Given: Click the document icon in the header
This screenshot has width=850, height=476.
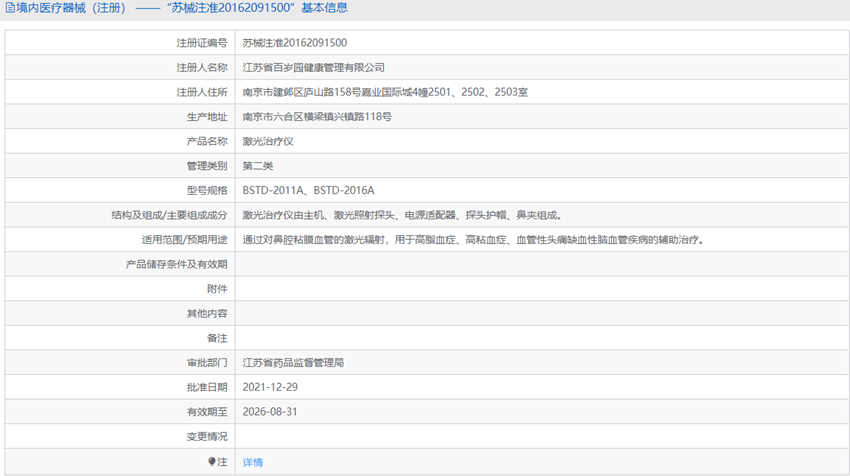Looking at the screenshot, I should [10, 8].
